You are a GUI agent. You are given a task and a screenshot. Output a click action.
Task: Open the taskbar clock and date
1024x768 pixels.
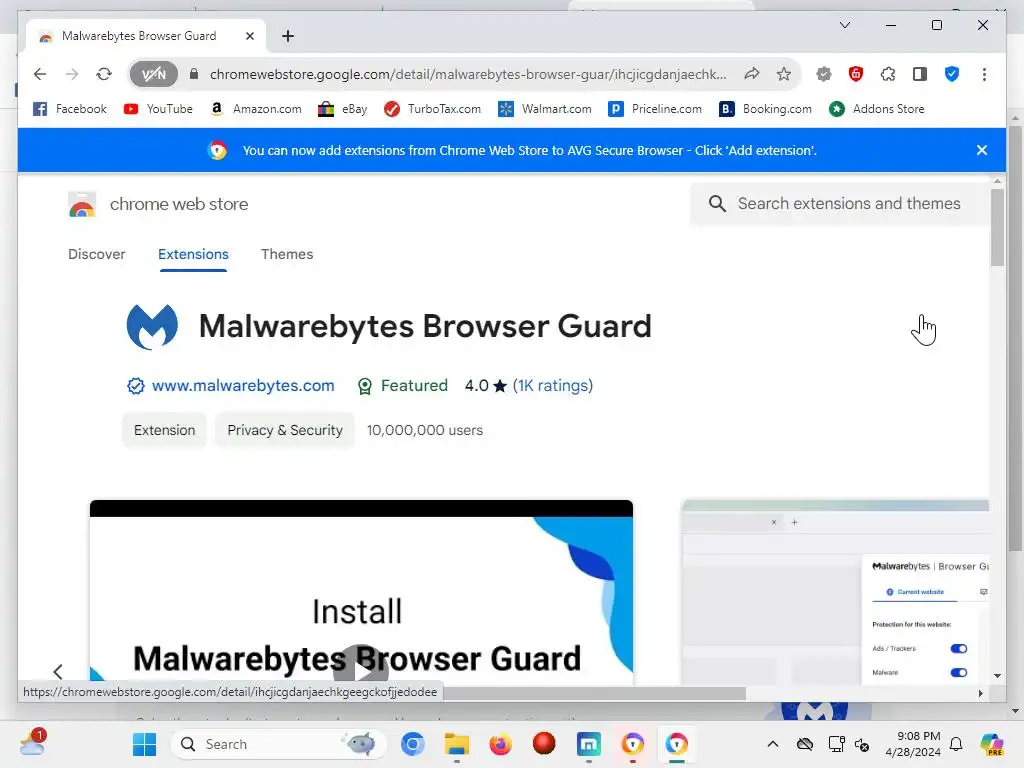coord(913,744)
